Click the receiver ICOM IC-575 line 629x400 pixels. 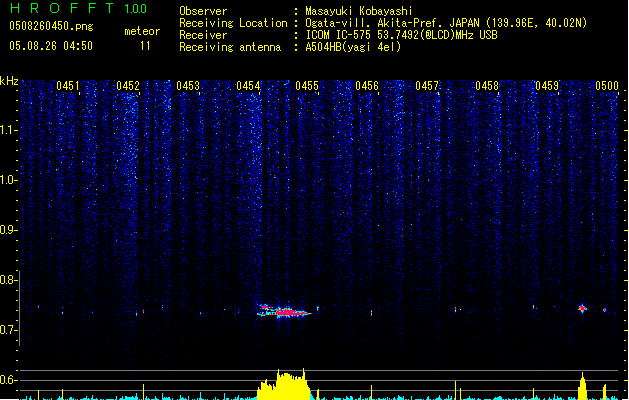[x=402, y=35]
